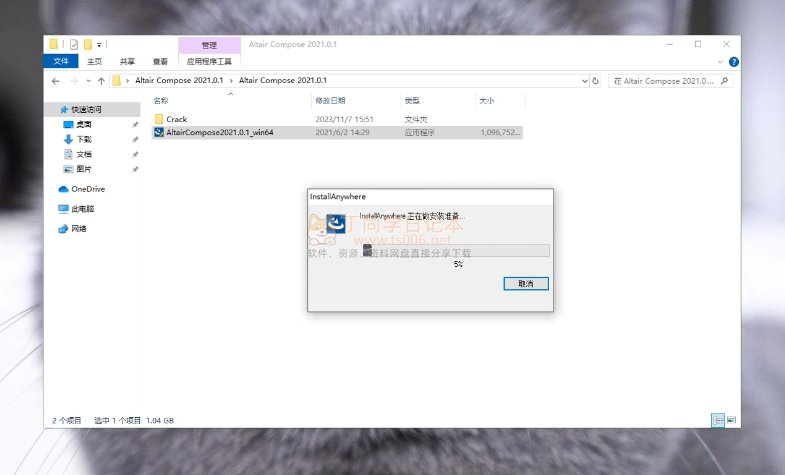Image resolution: width=785 pixels, height=475 pixels.
Task: Click the folder icon in the address bar
Action: point(117,80)
